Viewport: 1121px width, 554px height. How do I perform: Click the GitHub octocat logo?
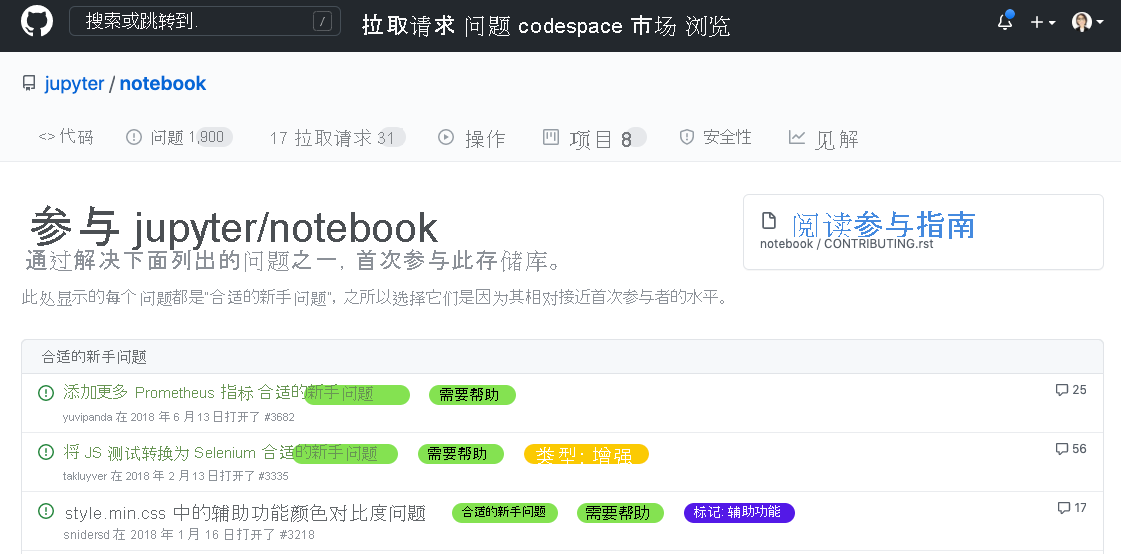[37, 21]
